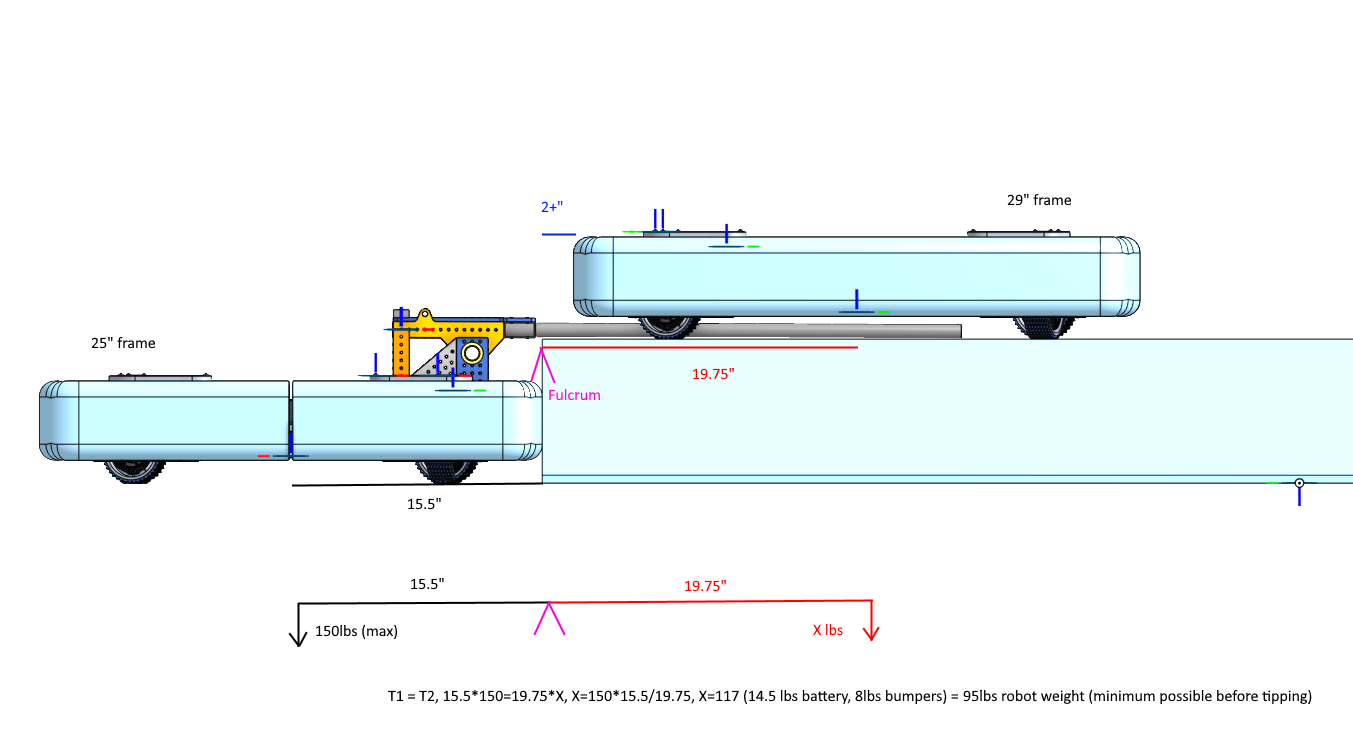Click the "15.5"" text below the lower robot
This screenshot has width=1353, height=742.
pyautogui.click(x=424, y=504)
